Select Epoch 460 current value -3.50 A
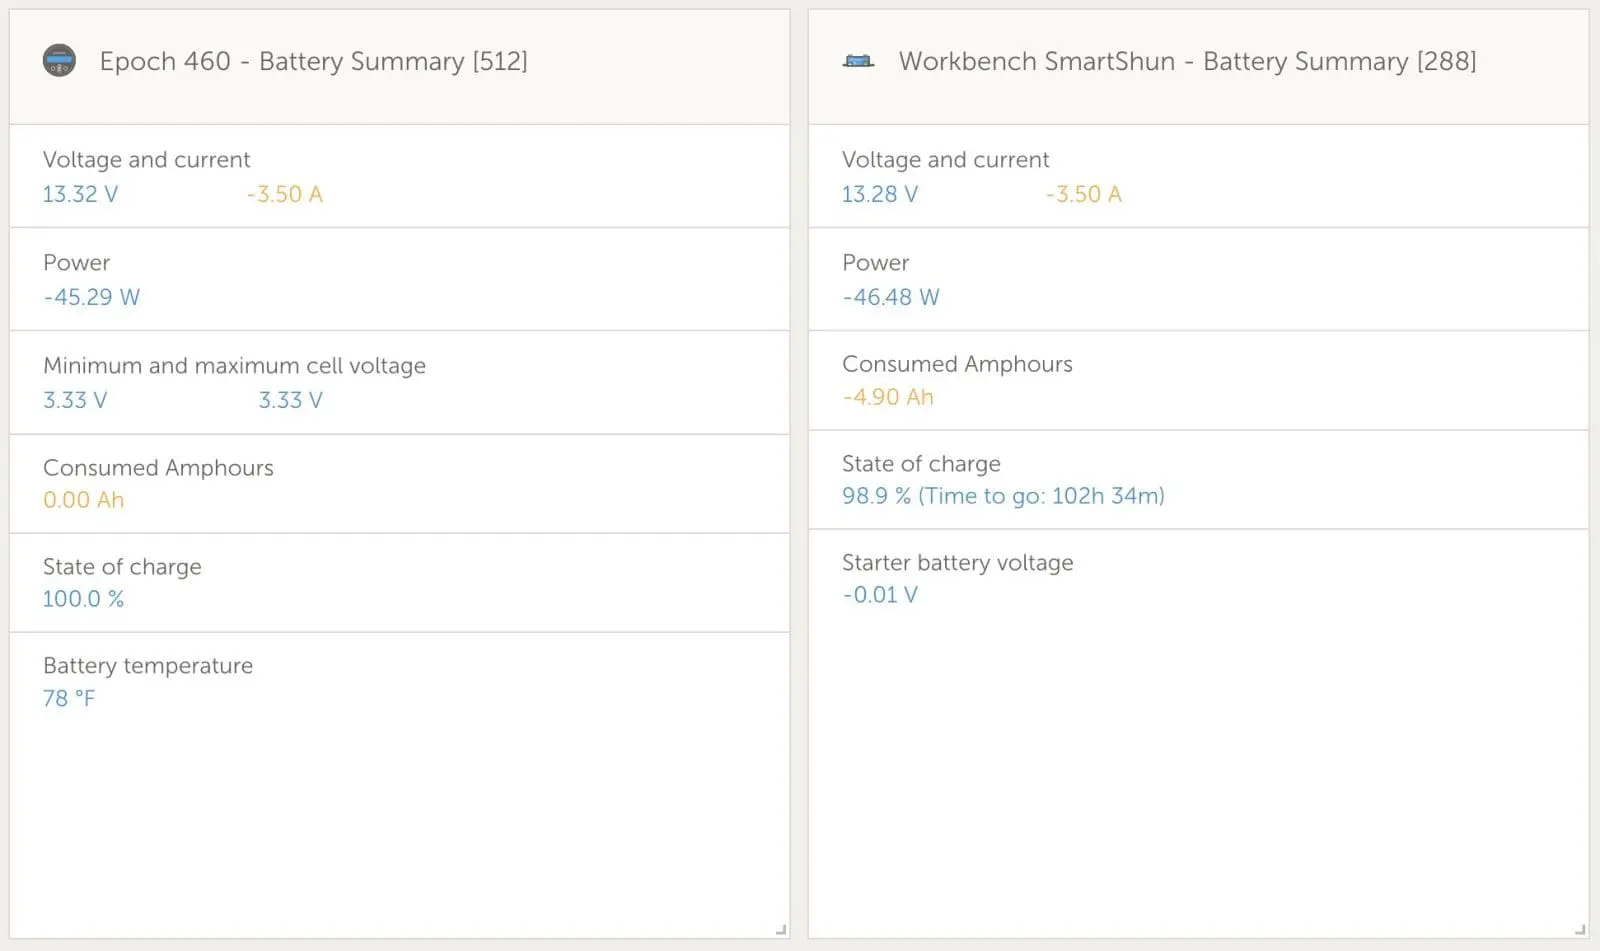Image resolution: width=1600 pixels, height=951 pixels. [284, 194]
